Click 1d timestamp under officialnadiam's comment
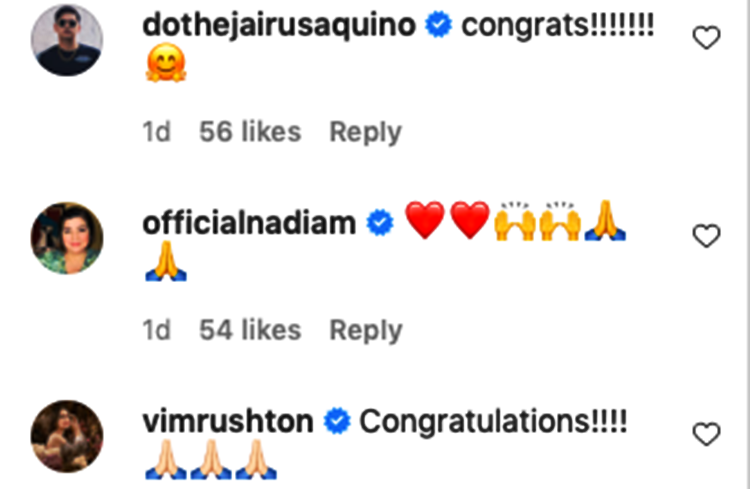This screenshot has height=489, width=750. (x=156, y=330)
